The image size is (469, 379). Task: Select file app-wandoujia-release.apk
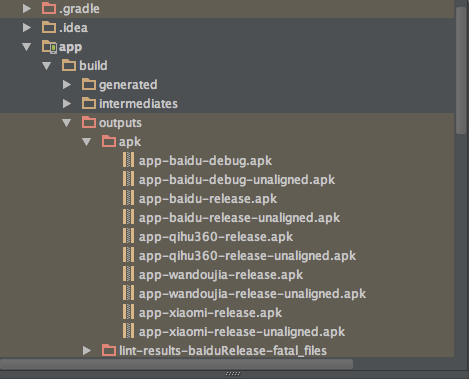click(221, 275)
